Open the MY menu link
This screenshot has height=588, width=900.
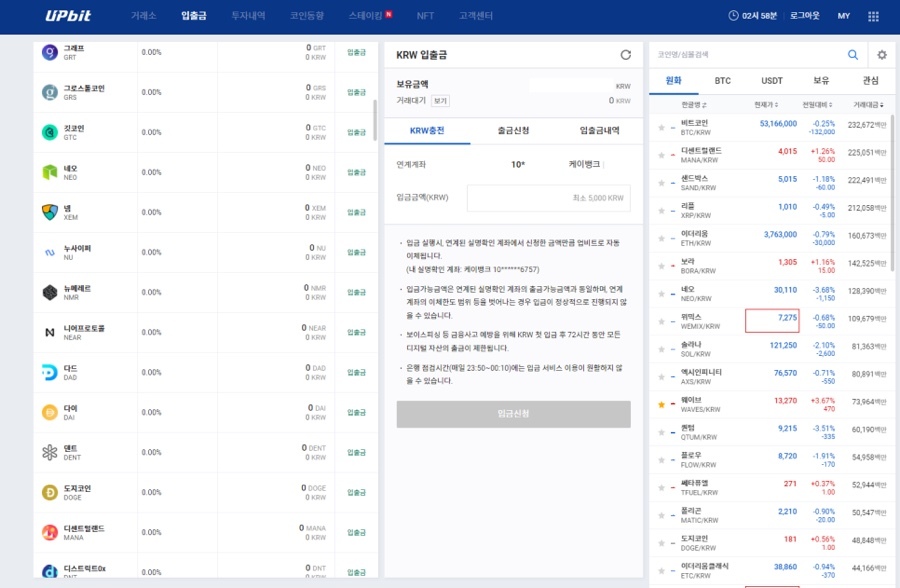pyautogui.click(x=844, y=16)
